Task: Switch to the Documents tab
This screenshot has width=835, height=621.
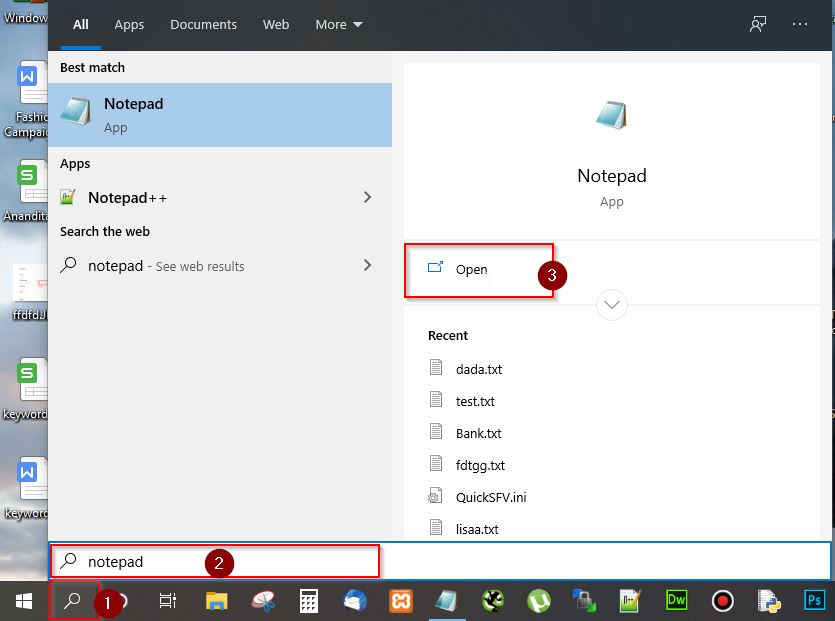Action: click(203, 24)
